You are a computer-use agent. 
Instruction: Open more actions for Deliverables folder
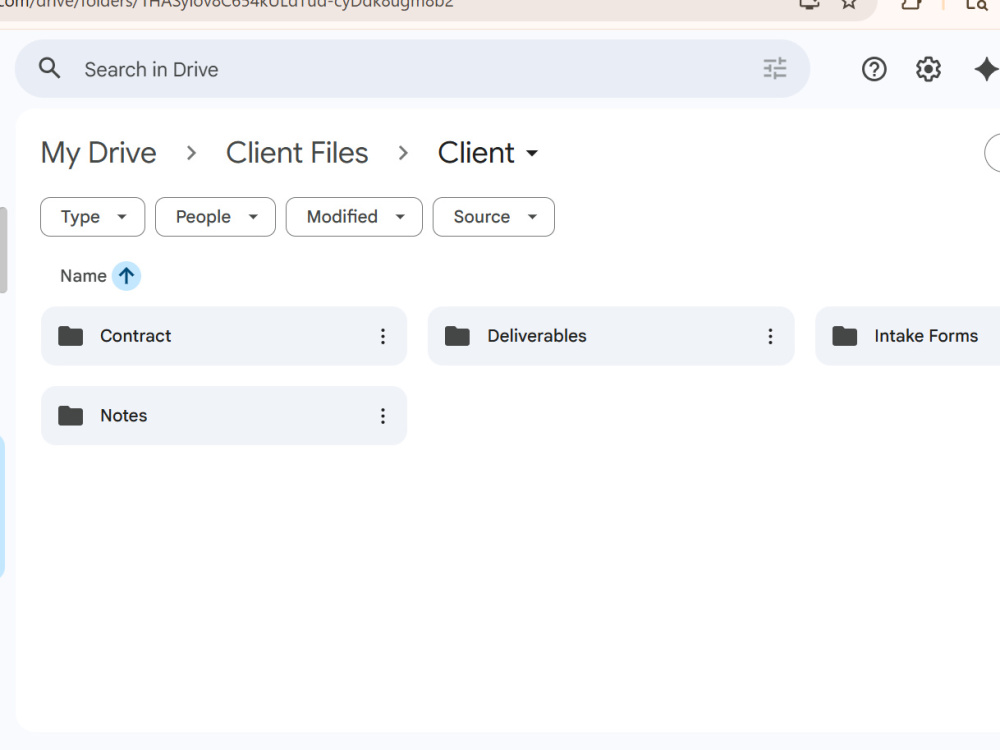[770, 336]
